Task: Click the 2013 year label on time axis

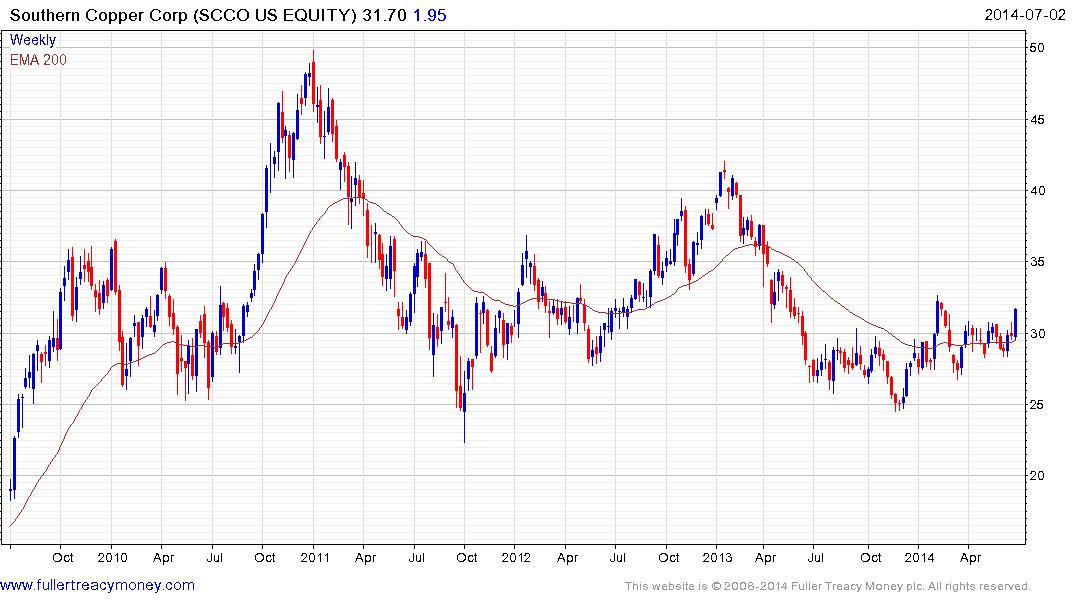Action: (717, 557)
